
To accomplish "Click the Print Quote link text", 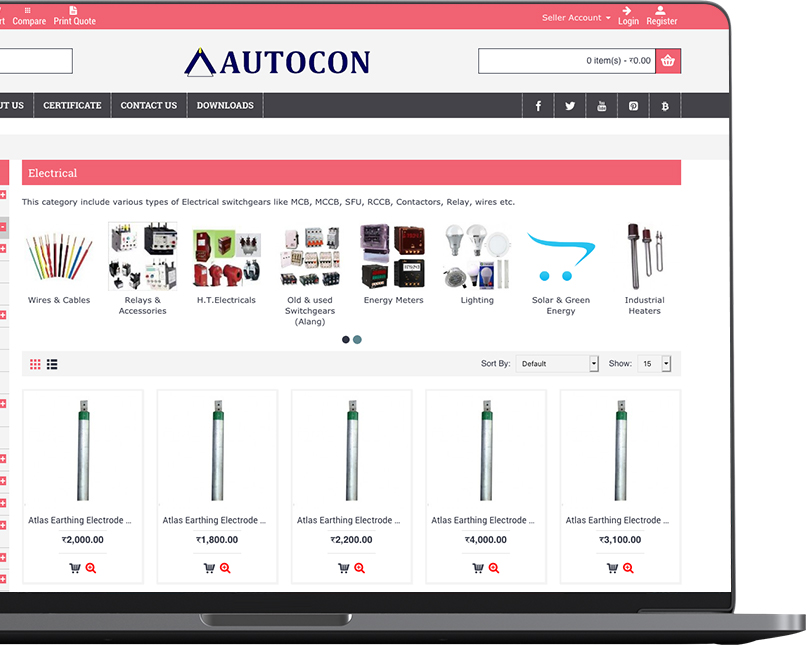I will click(x=75, y=21).
